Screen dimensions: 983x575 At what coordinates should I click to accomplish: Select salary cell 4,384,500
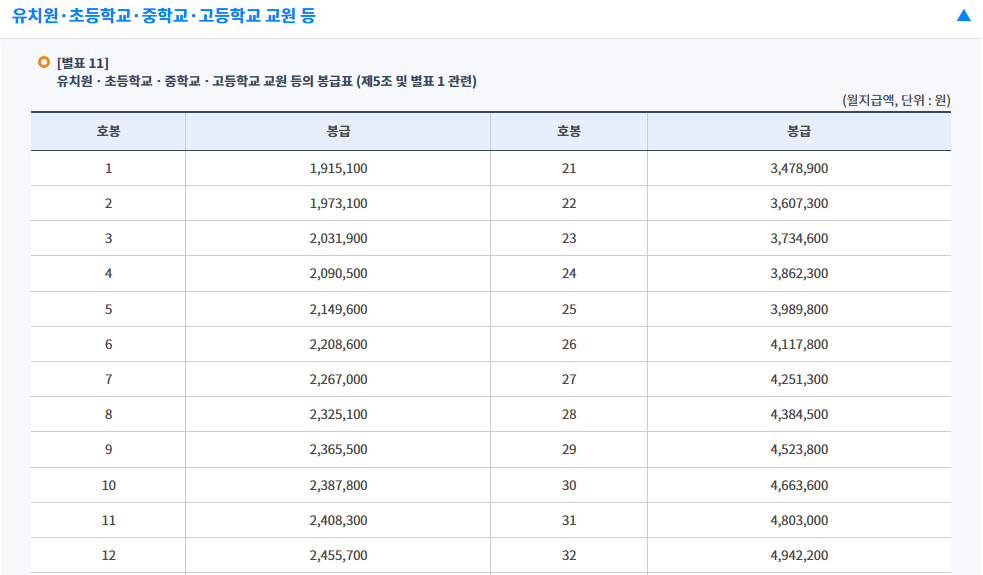tap(799, 414)
